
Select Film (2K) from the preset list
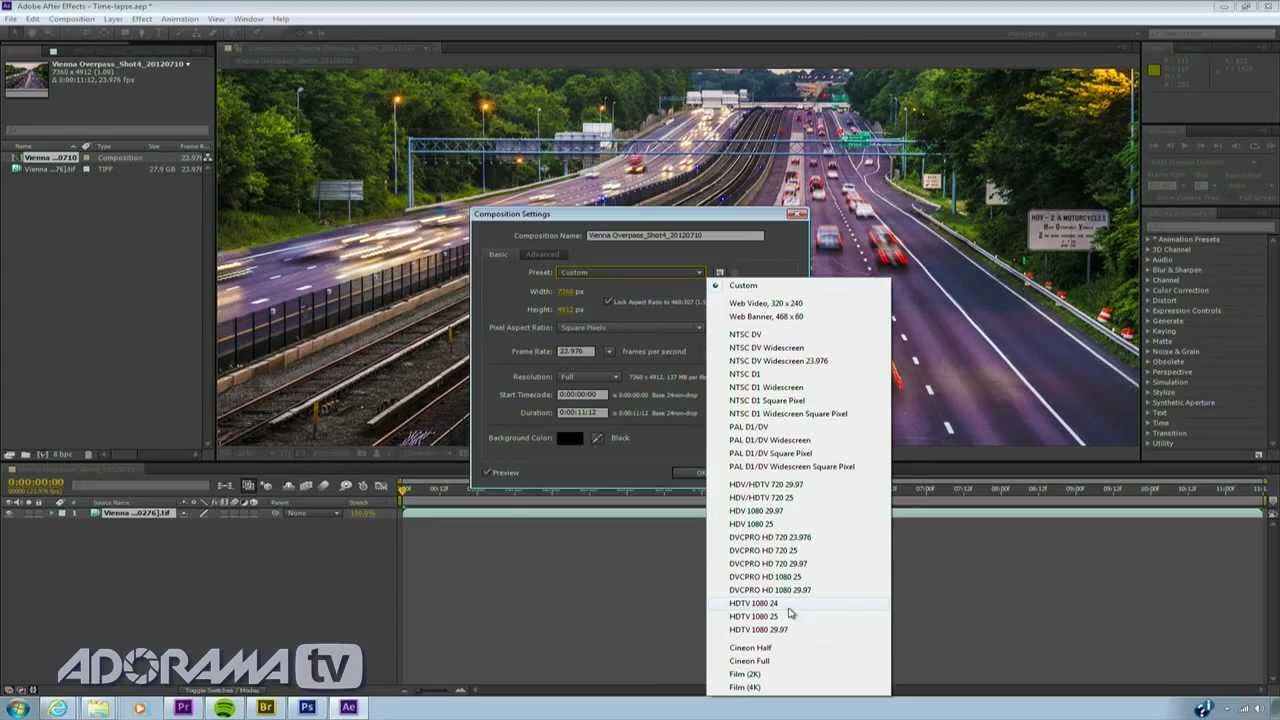(745, 674)
